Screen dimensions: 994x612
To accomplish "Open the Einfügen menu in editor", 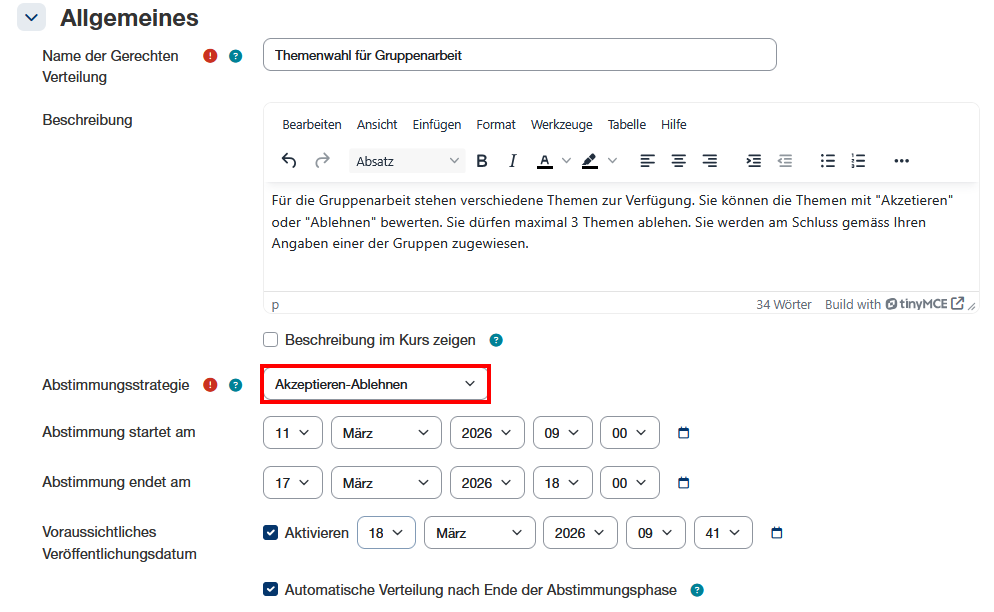I will pyautogui.click(x=437, y=125).
